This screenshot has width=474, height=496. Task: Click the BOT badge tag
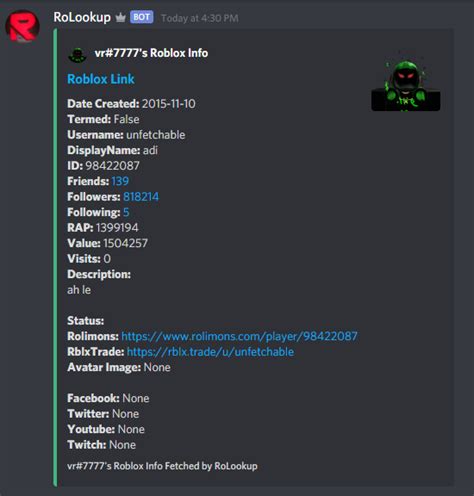(x=142, y=17)
